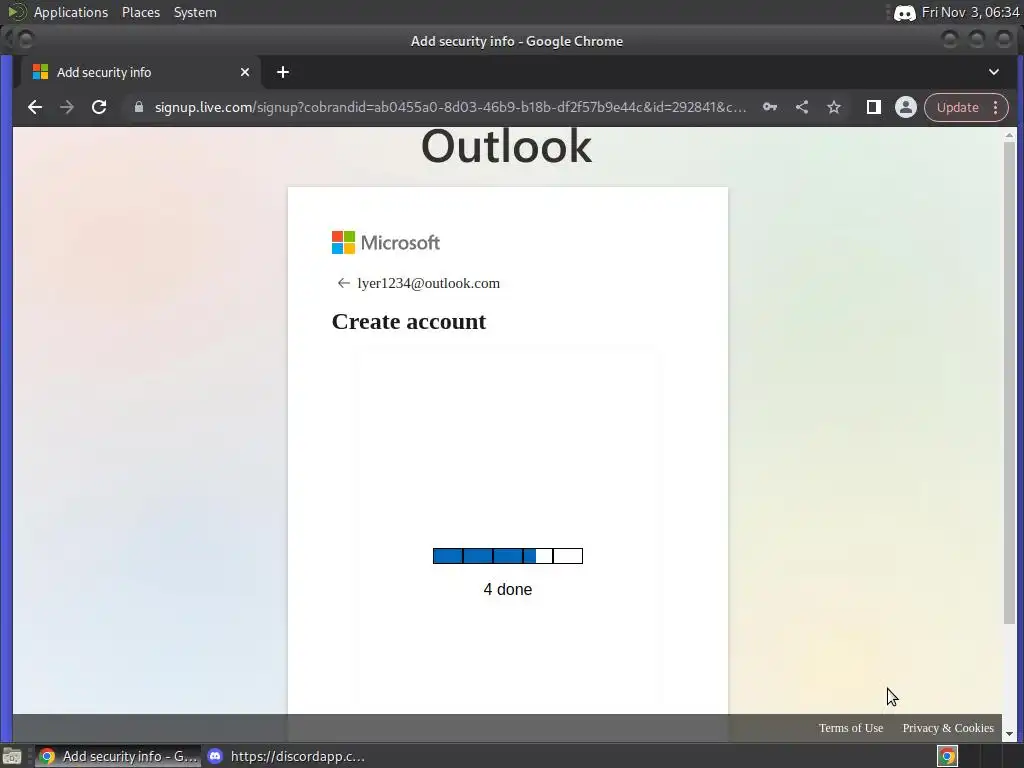Switch to Add security info taskbar window
The width and height of the screenshot is (1024, 768).
click(118, 756)
